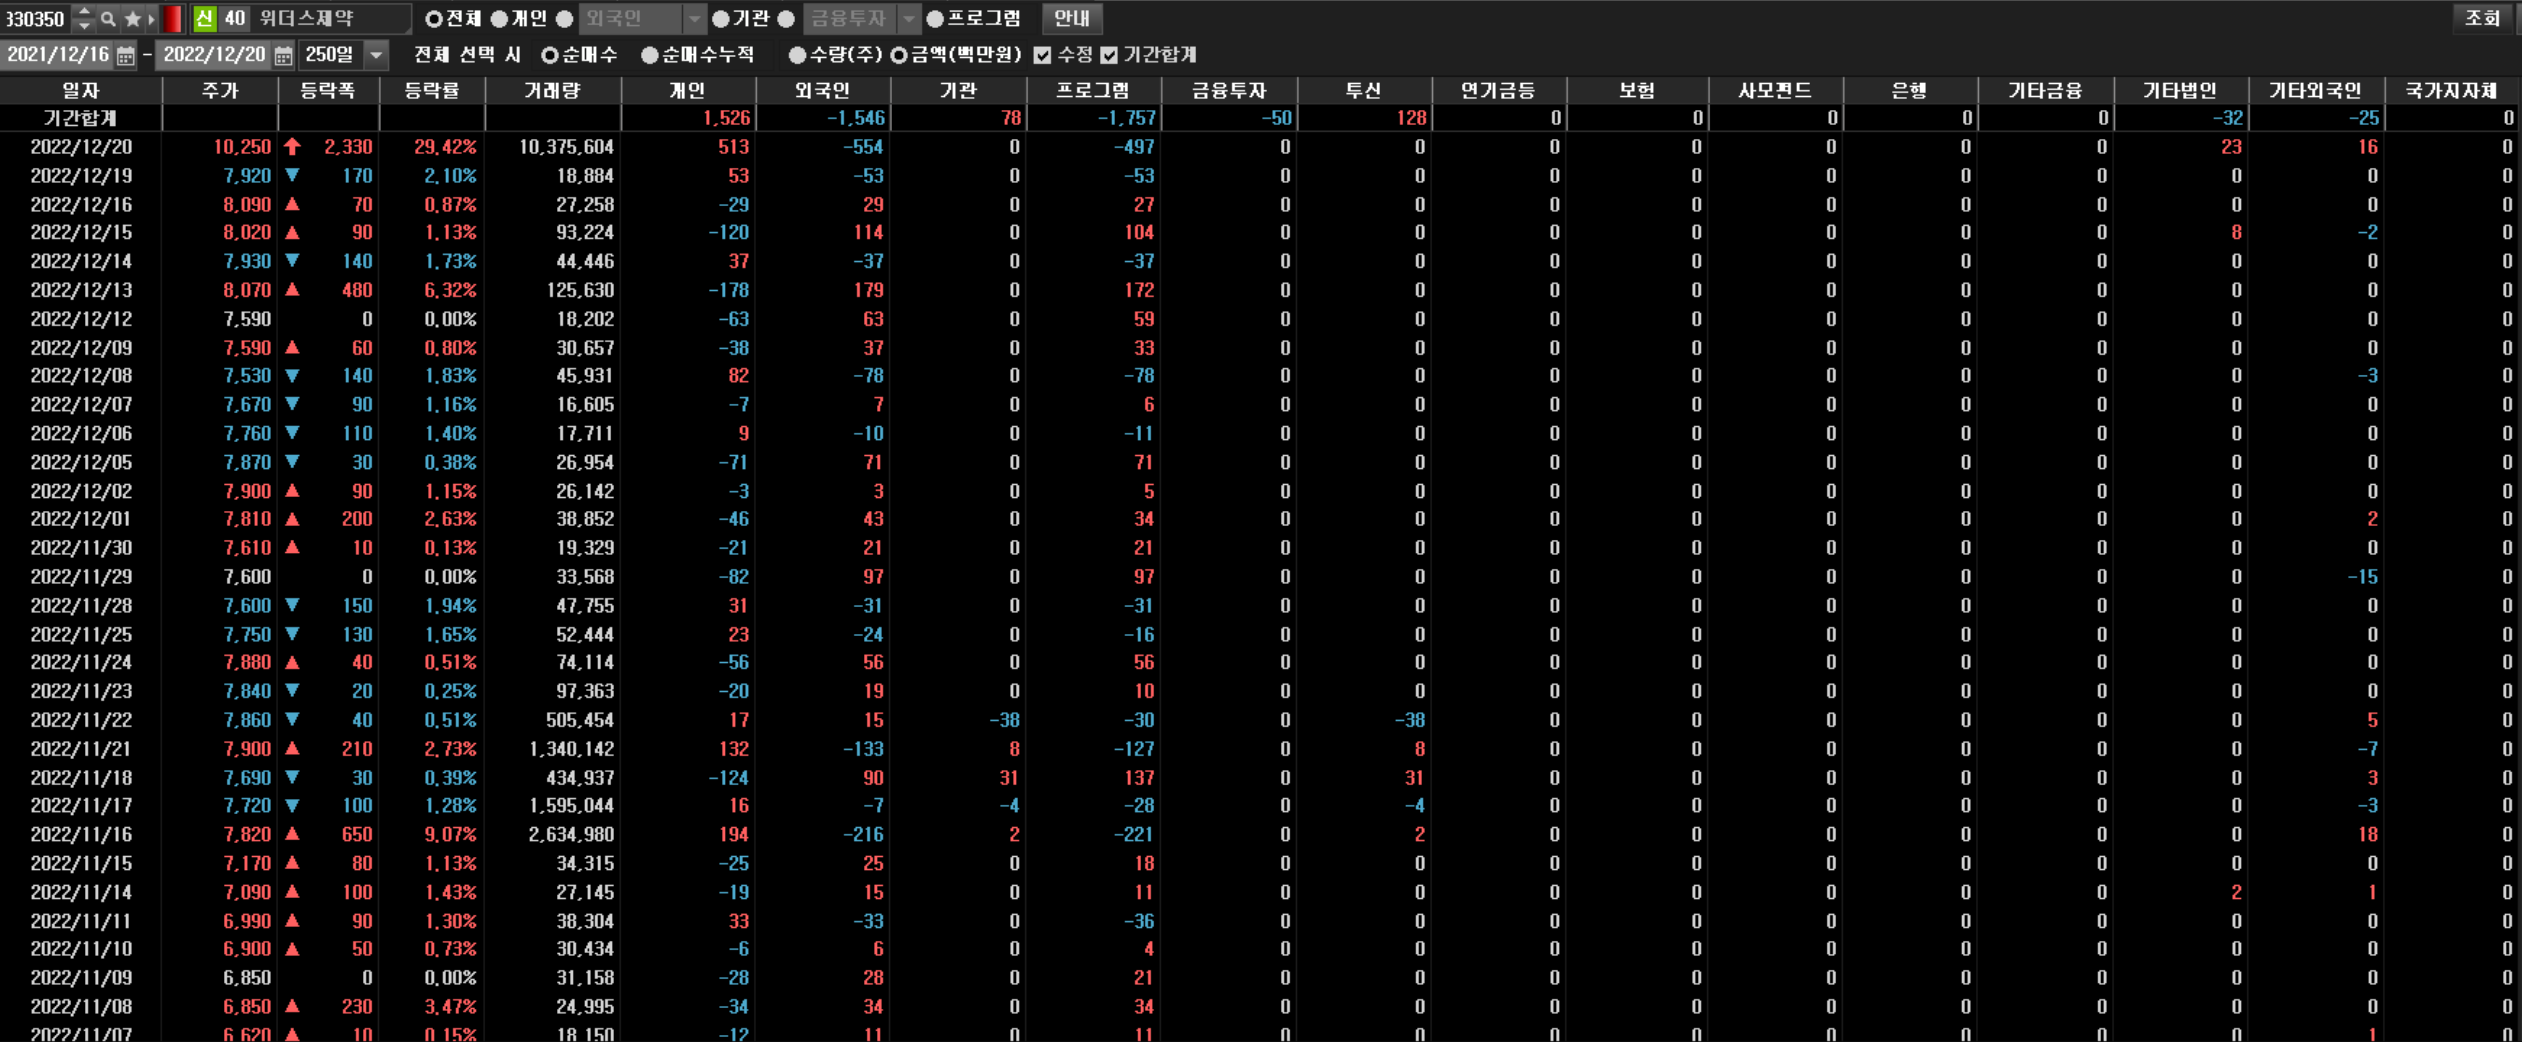Select the 2022/12/01 date row
The image size is (2522, 1042).
[1260, 519]
